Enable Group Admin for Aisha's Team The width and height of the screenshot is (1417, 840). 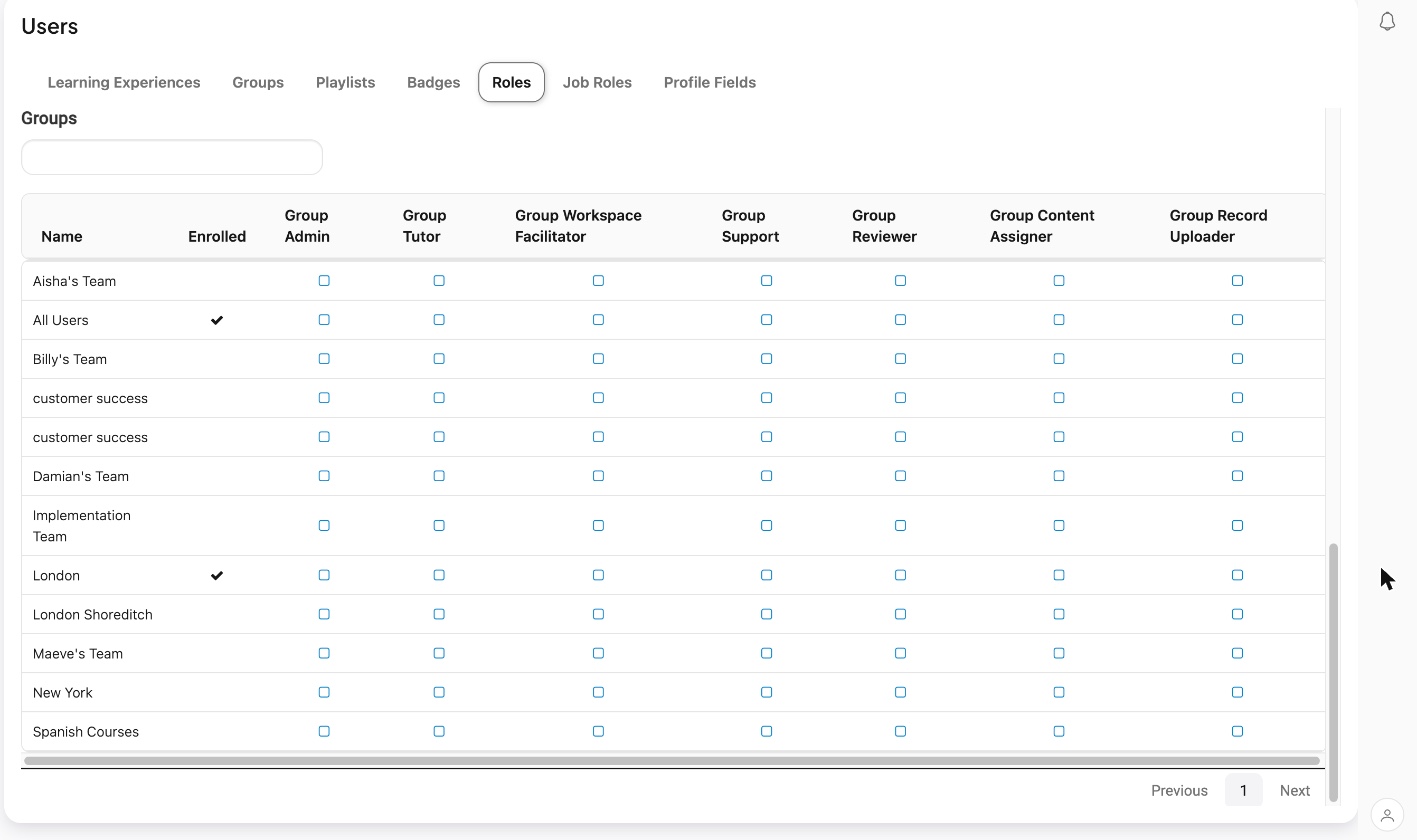[324, 281]
